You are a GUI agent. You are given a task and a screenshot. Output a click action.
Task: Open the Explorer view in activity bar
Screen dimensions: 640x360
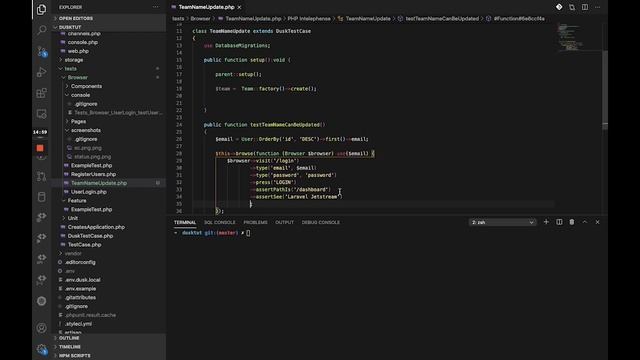click(41, 9)
